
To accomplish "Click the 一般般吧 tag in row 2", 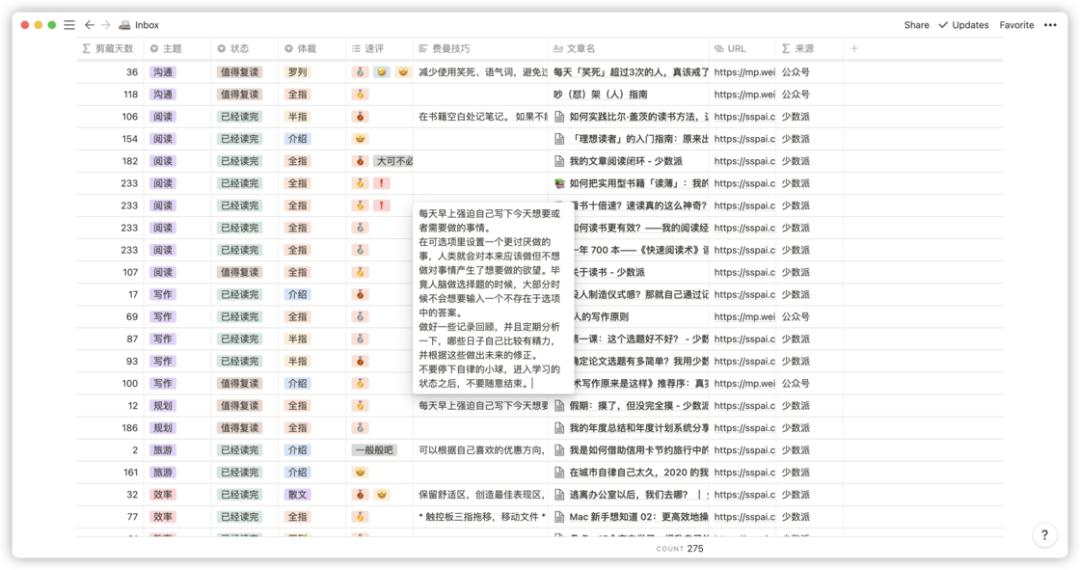I will point(374,450).
